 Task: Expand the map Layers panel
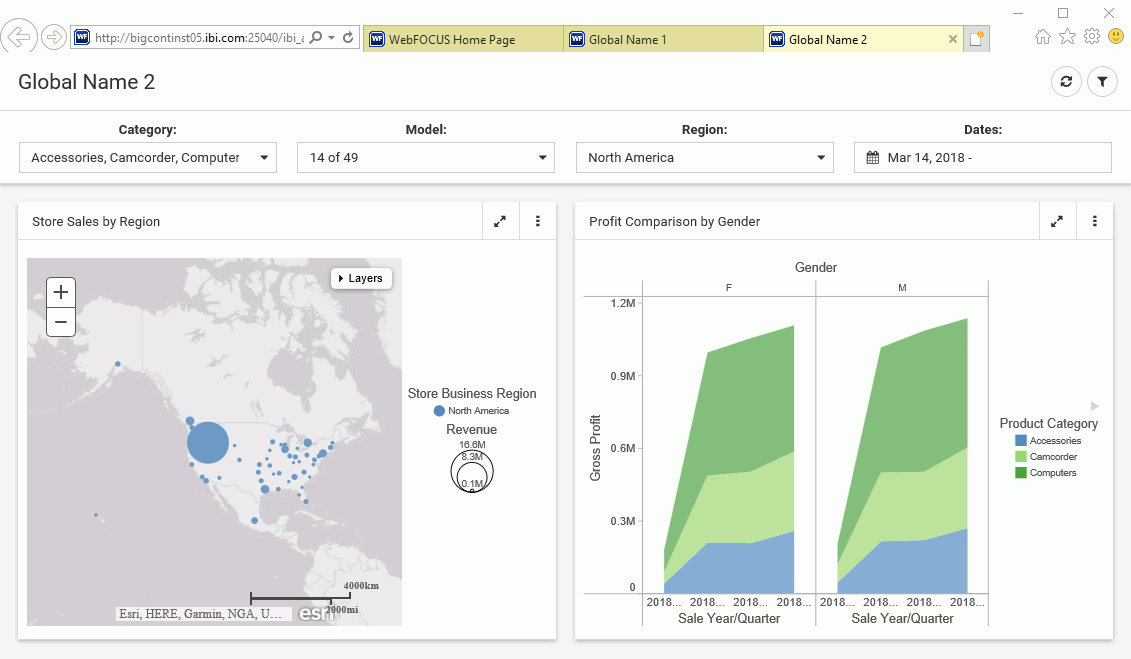pyautogui.click(x=361, y=278)
